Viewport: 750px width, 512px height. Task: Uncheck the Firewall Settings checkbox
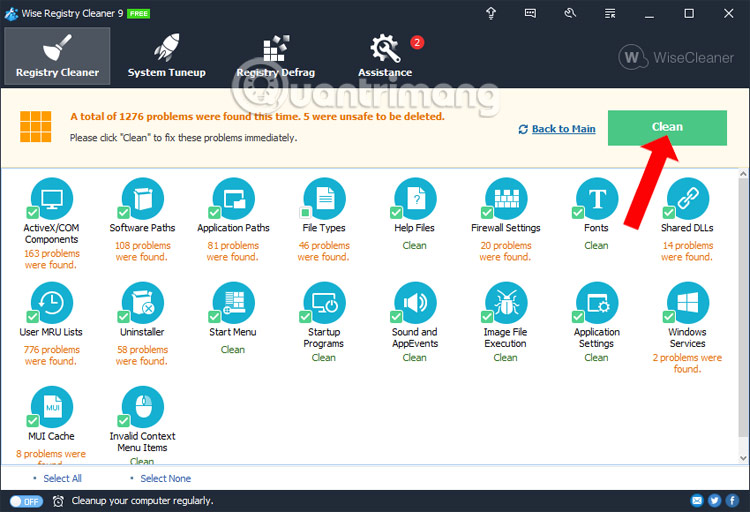(487, 212)
